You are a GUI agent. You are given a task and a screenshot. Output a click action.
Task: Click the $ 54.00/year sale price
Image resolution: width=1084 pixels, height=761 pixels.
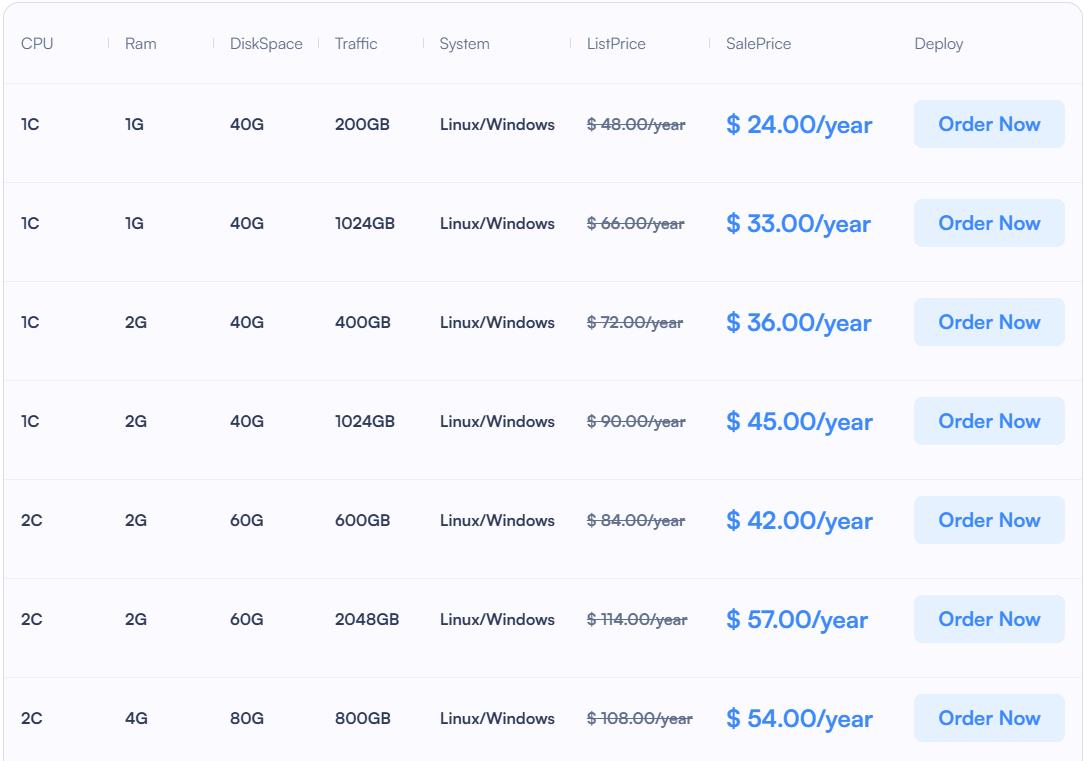pos(799,719)
